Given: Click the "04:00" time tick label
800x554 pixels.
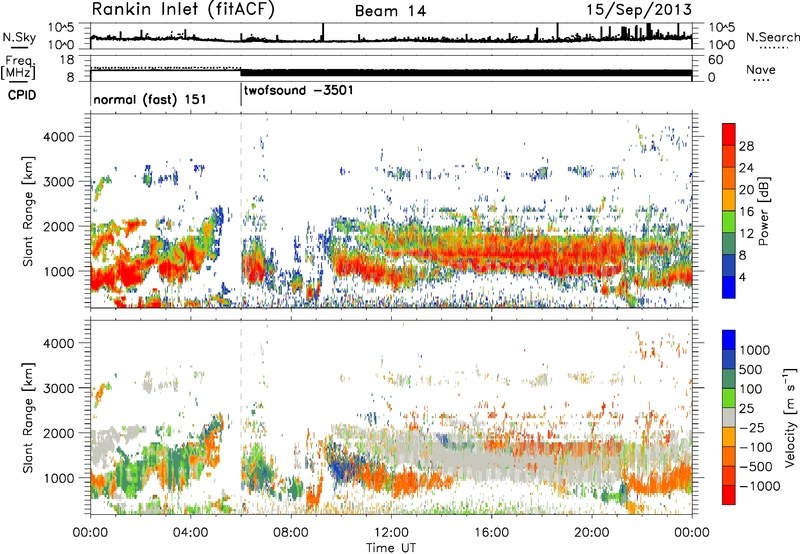Looking at the screenshot, I should tap(190, 533).
